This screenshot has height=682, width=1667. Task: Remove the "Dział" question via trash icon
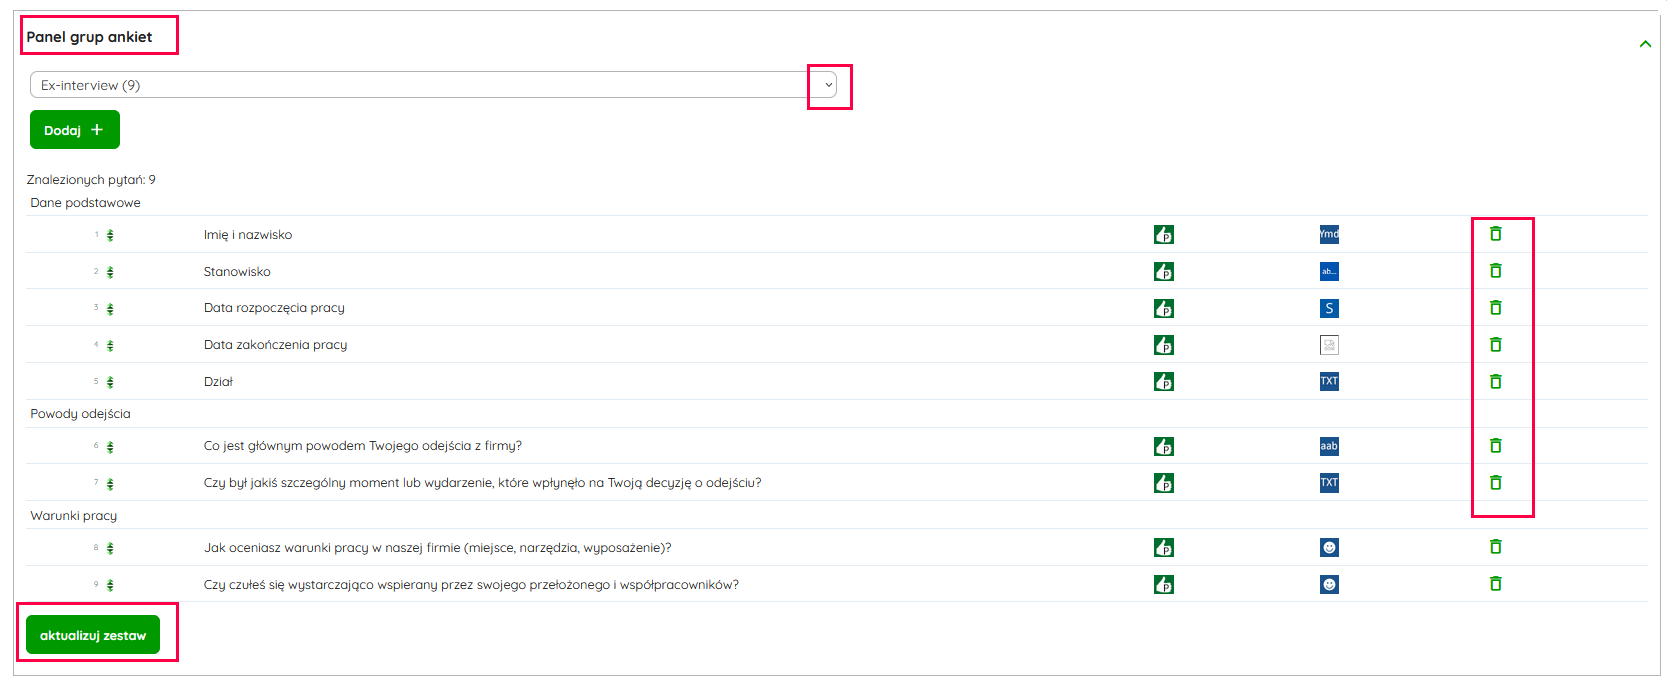(x=1495, y=382)
